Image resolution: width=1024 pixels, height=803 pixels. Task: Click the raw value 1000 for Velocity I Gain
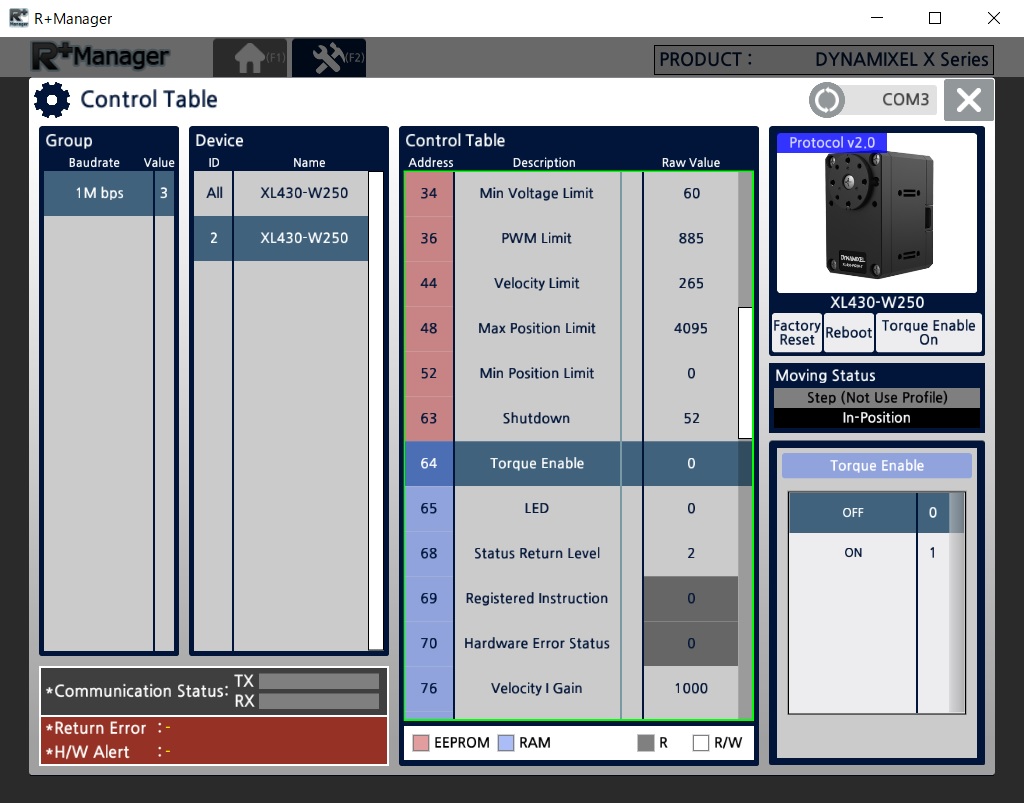[691, 689]
